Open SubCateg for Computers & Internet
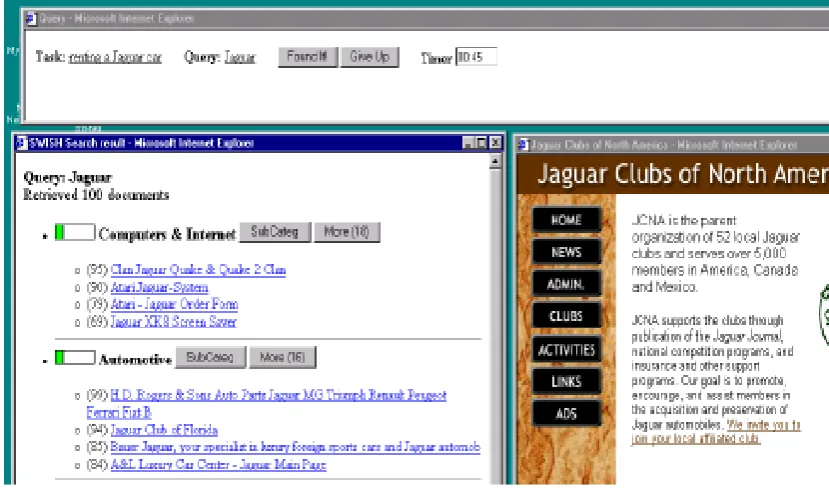The image size is (829, 490). point(275,232)
